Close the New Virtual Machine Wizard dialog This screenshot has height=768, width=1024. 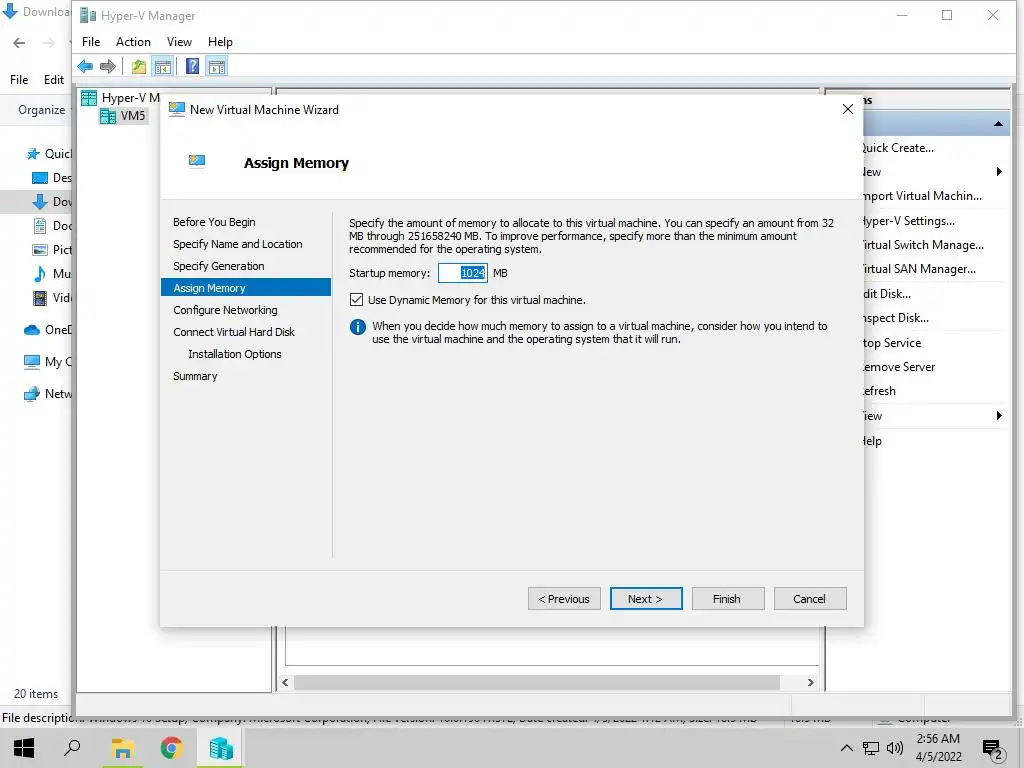[848, 109]
